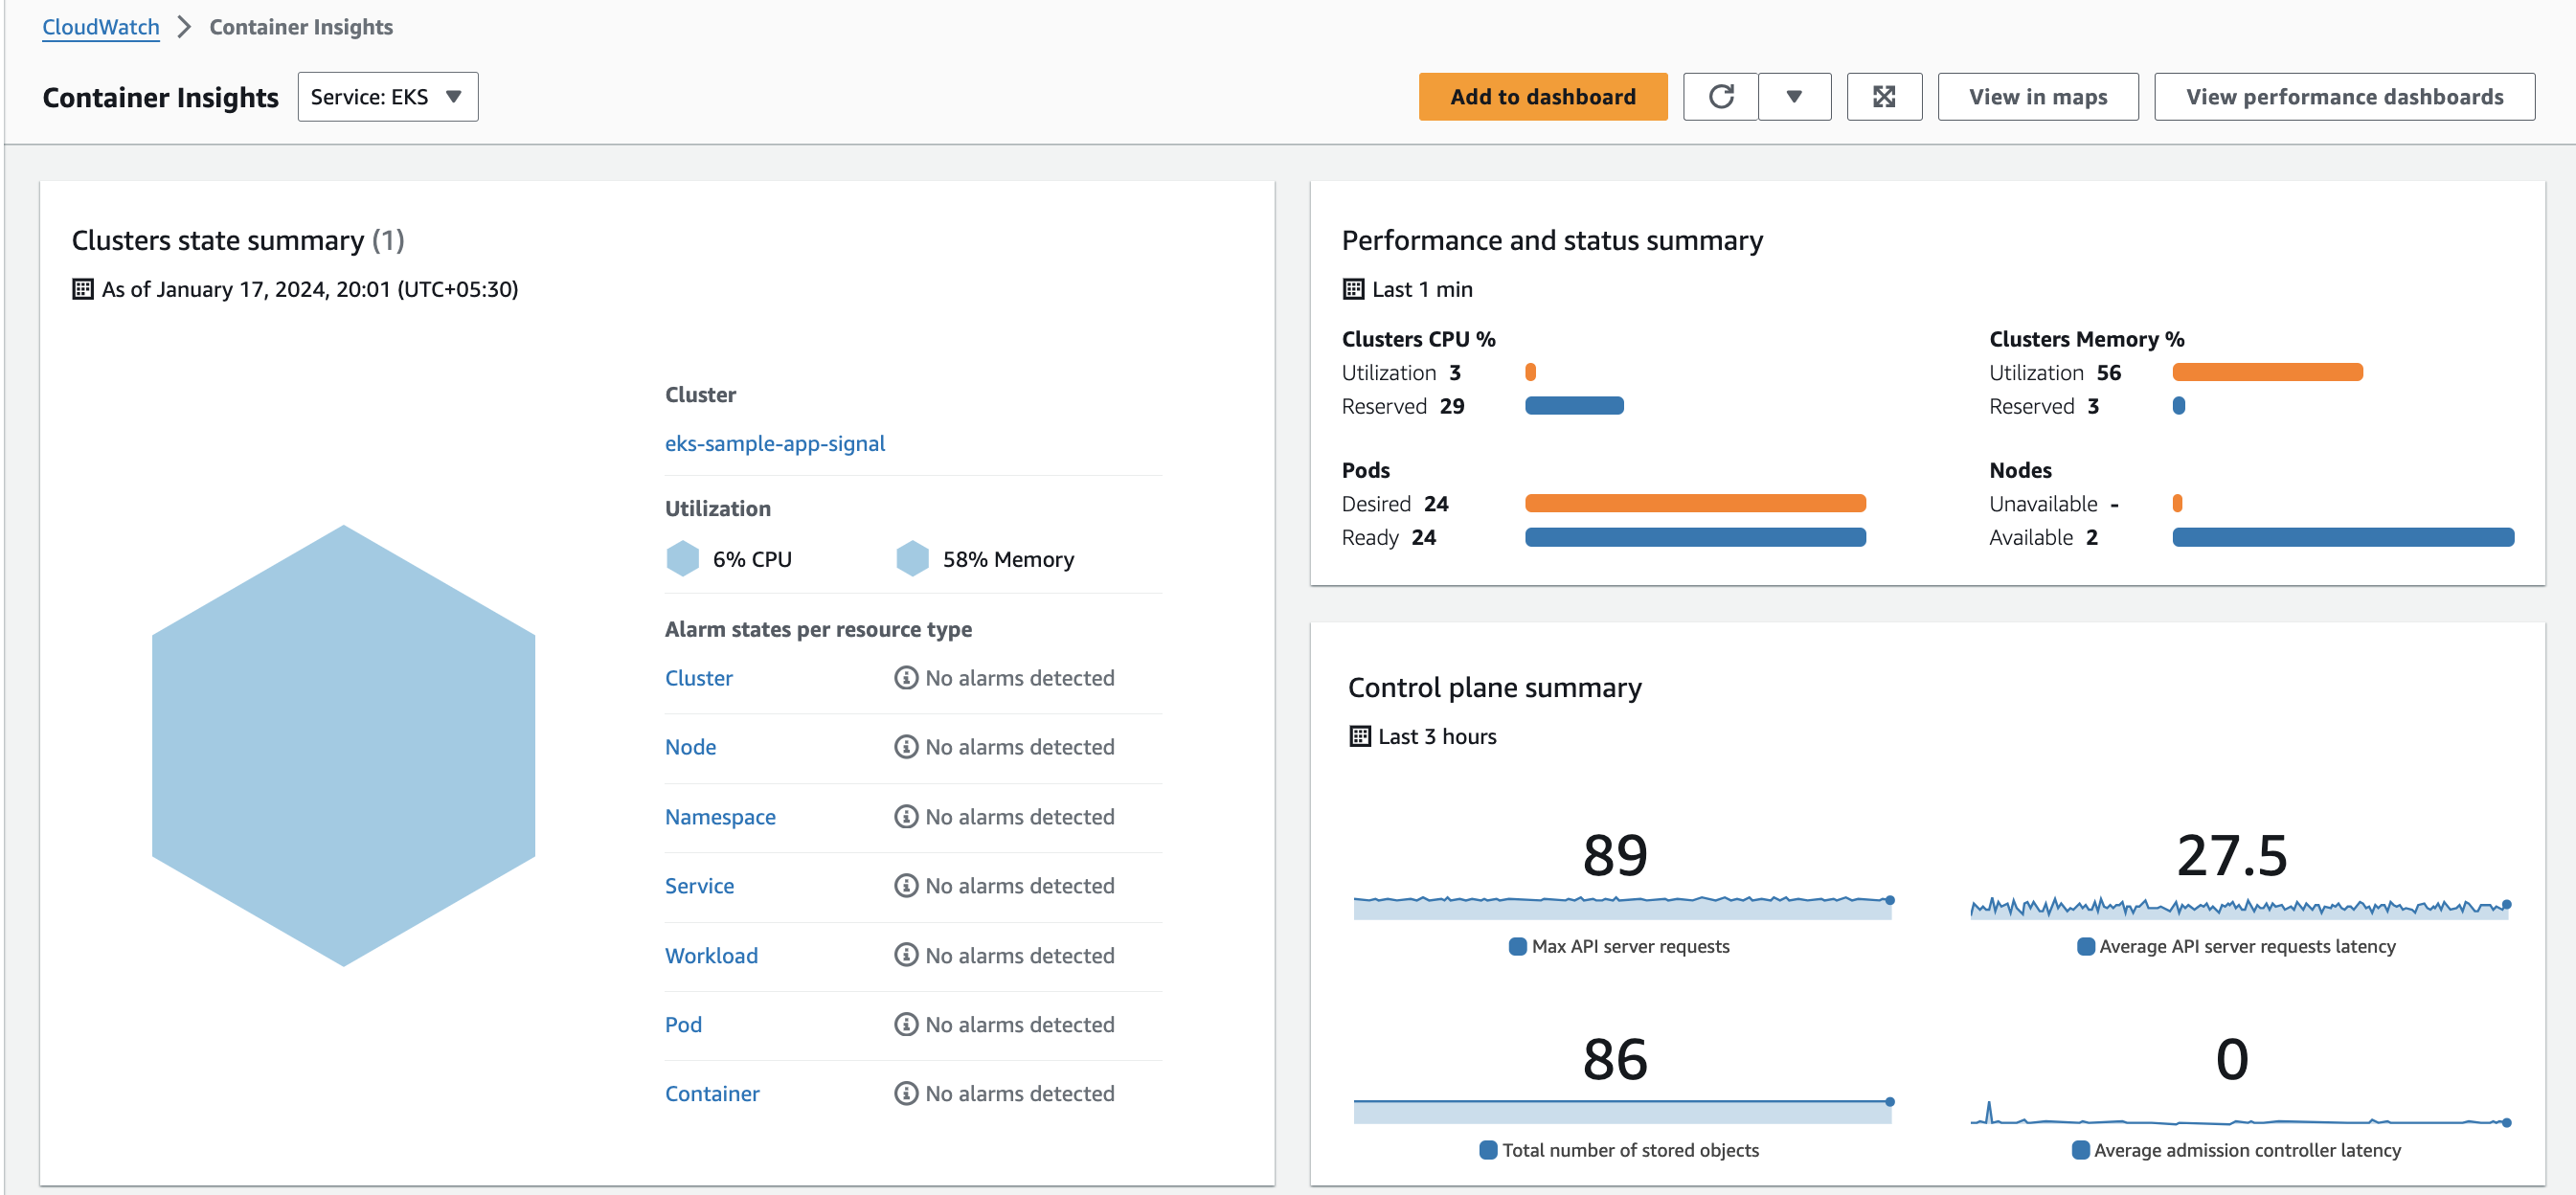The image size is (2576, 1195).
Task: Click the Max API server requests sparkline
Action: point(1622,907)
